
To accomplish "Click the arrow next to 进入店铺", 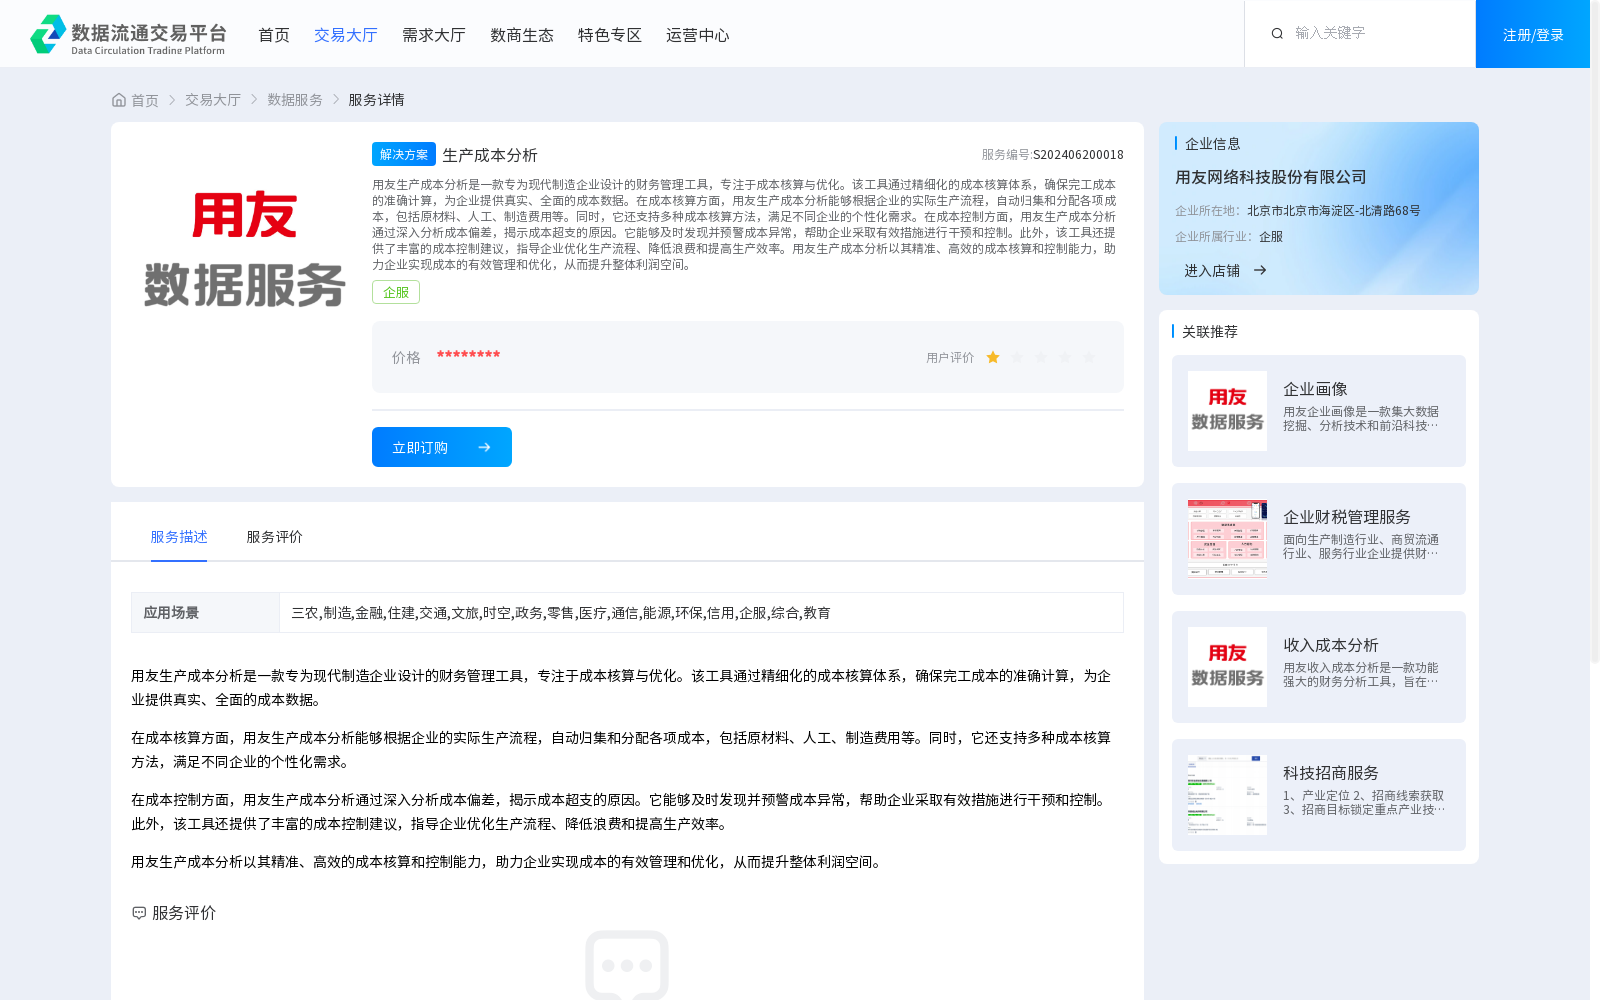I will coord(1260,270).
